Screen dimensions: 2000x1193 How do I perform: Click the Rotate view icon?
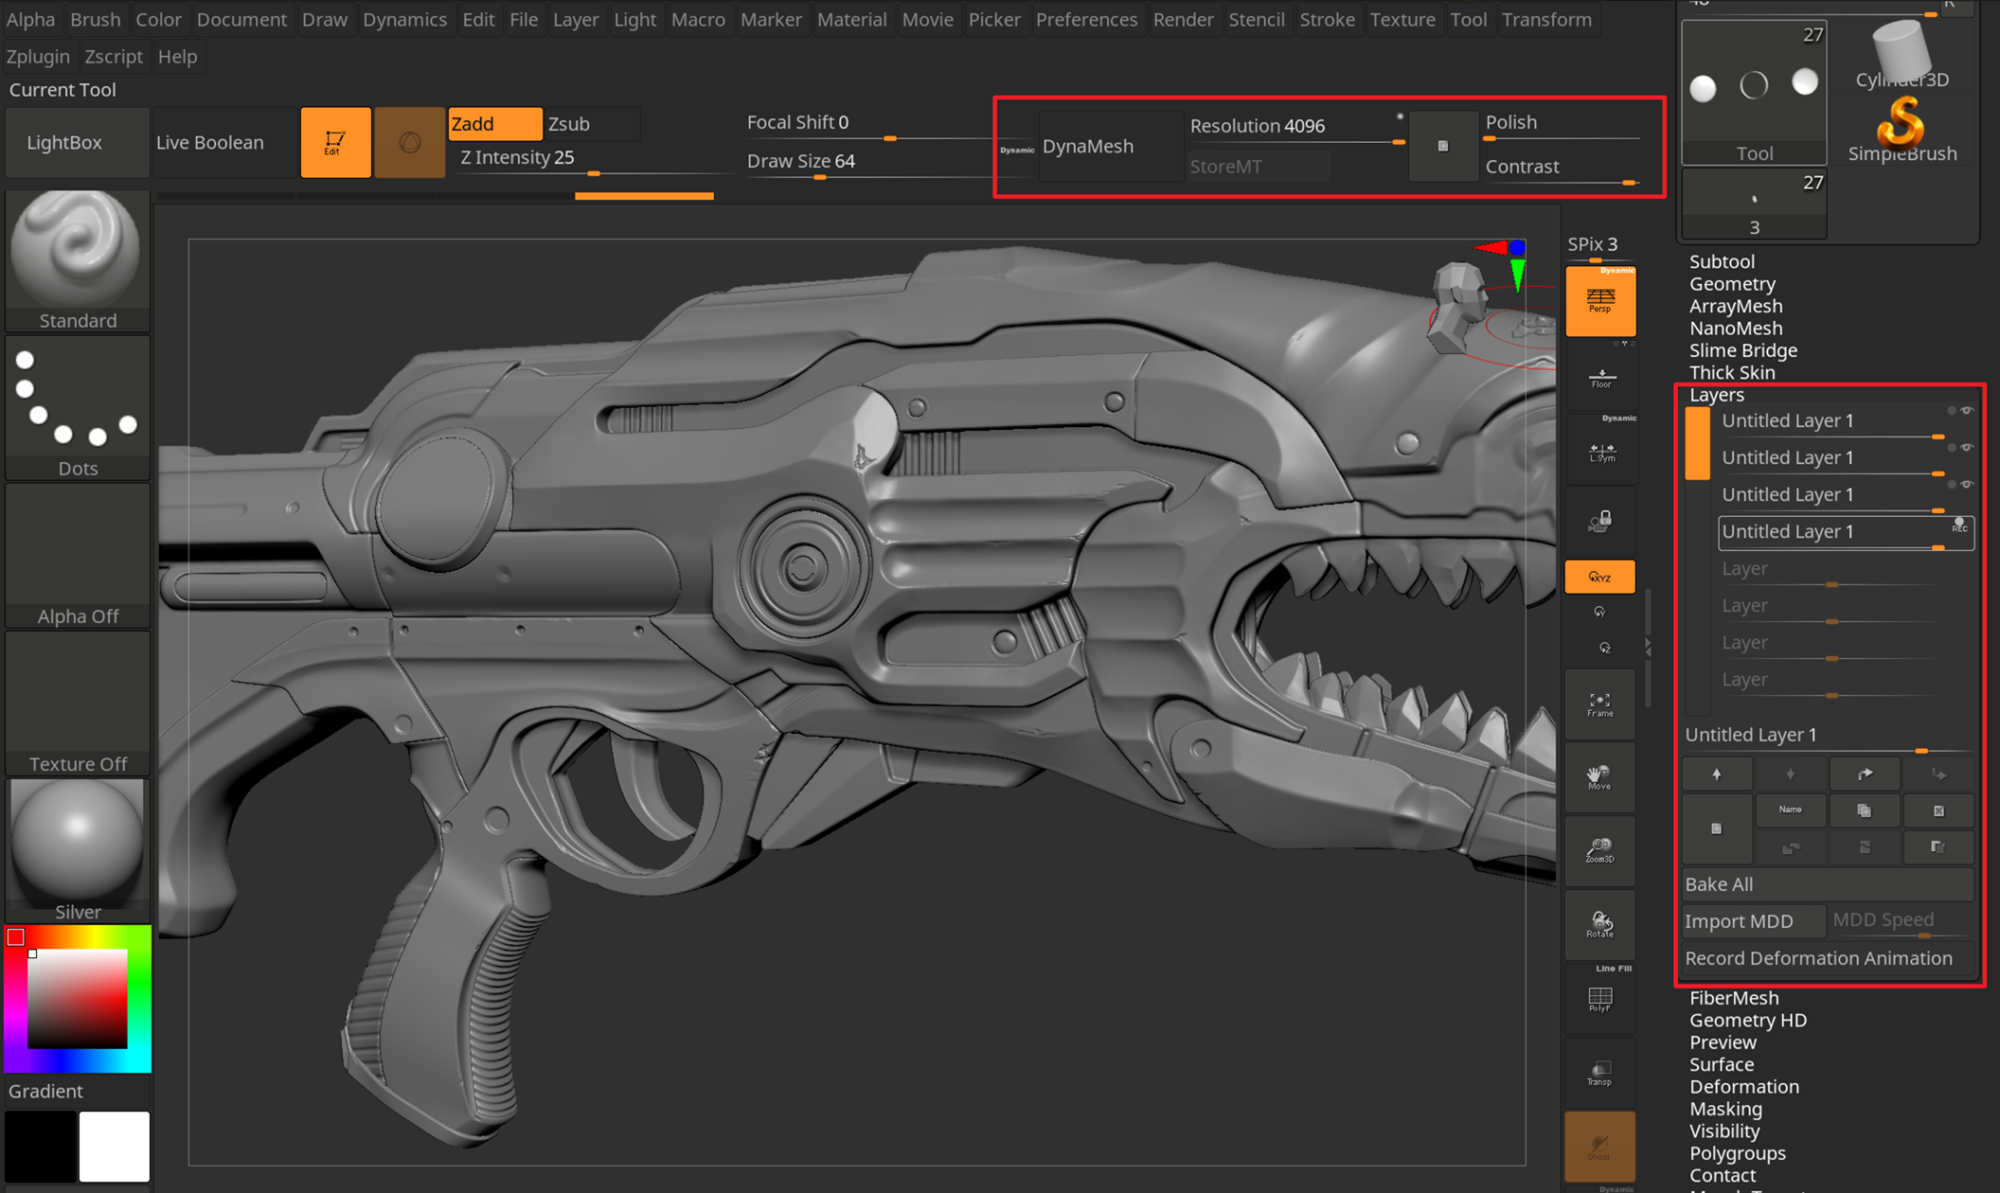tap(1600, 924)
